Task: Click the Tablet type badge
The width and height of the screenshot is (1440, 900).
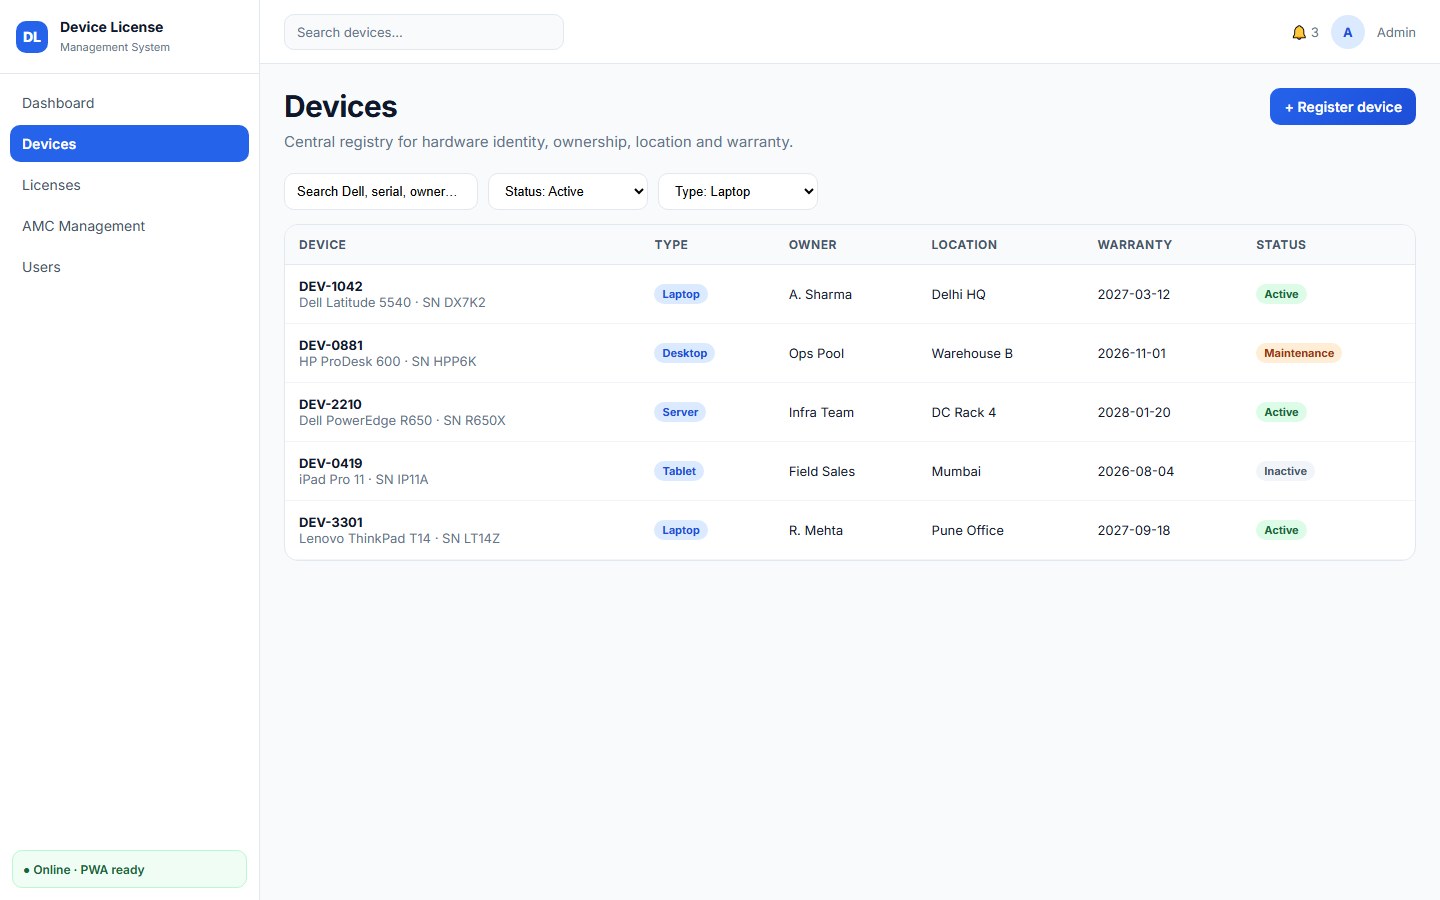Action: click(x=679, y=471)
